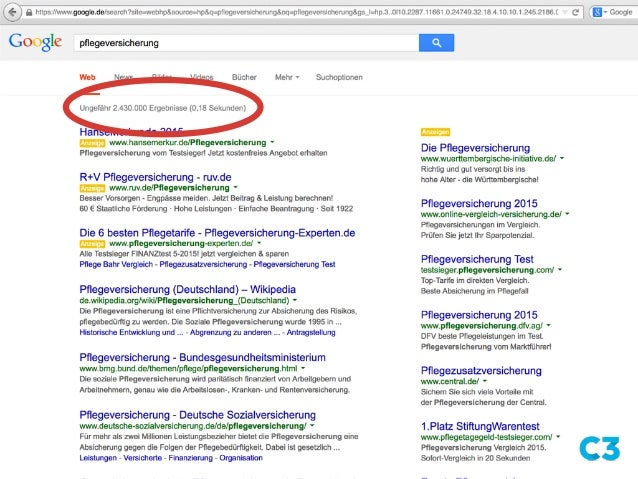Expand arrow next to de.wikipedia.org URL
The image size is (638, 479).
point(295,300)
